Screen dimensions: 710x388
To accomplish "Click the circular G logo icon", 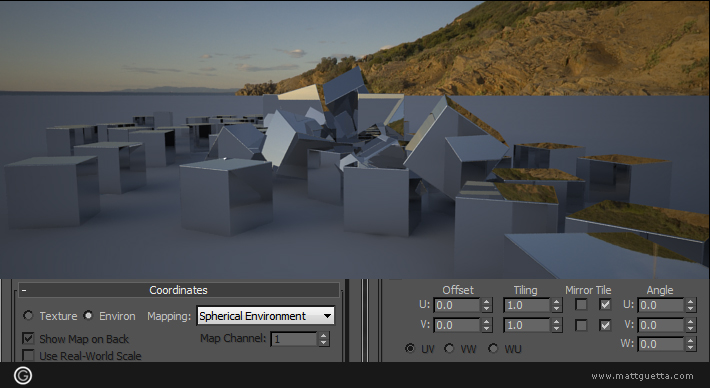I will 23,375.
